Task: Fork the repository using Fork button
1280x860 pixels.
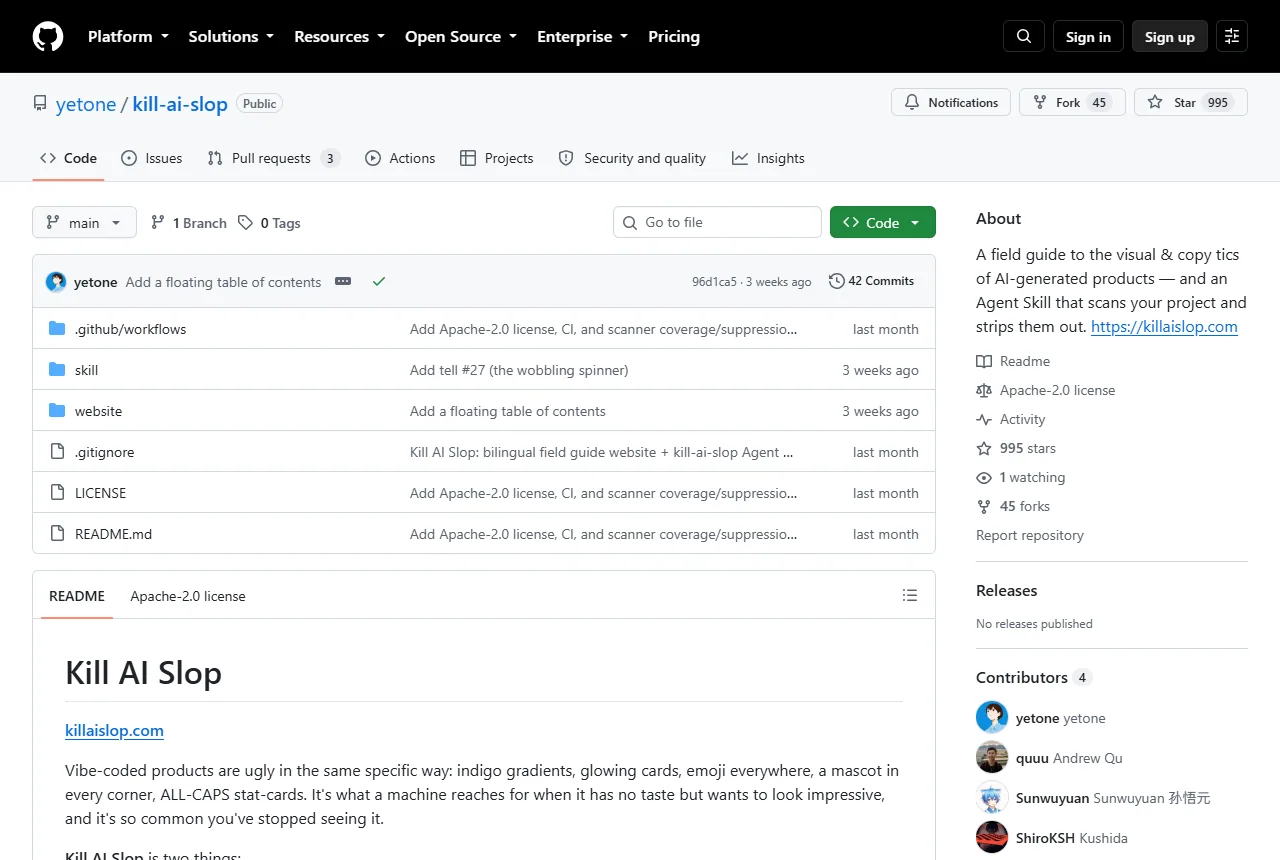Action: pyautogui.click(x=1072, y=102)
